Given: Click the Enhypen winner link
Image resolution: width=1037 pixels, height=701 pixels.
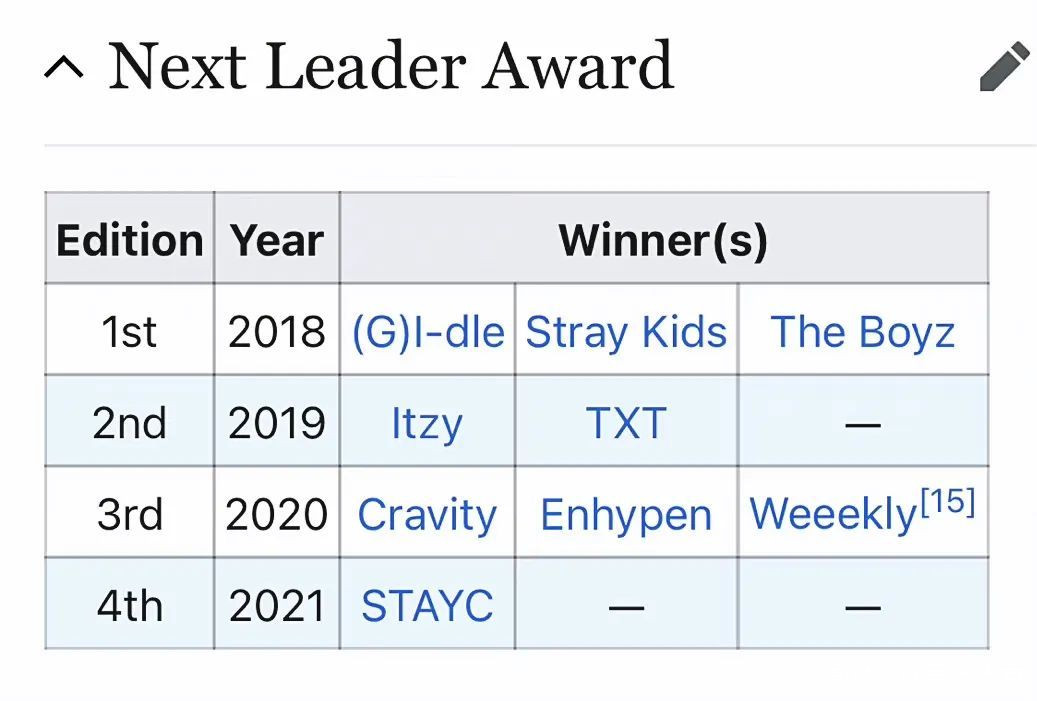Looking at the screenshot, I should (626, 515).
